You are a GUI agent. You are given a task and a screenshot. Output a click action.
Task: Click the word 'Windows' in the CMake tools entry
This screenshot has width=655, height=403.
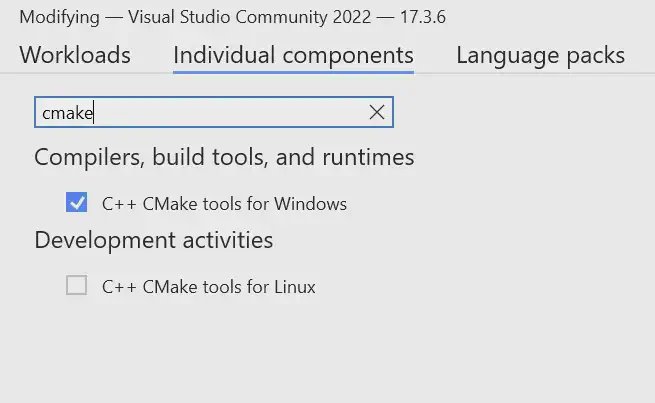[x=310, y=204]
